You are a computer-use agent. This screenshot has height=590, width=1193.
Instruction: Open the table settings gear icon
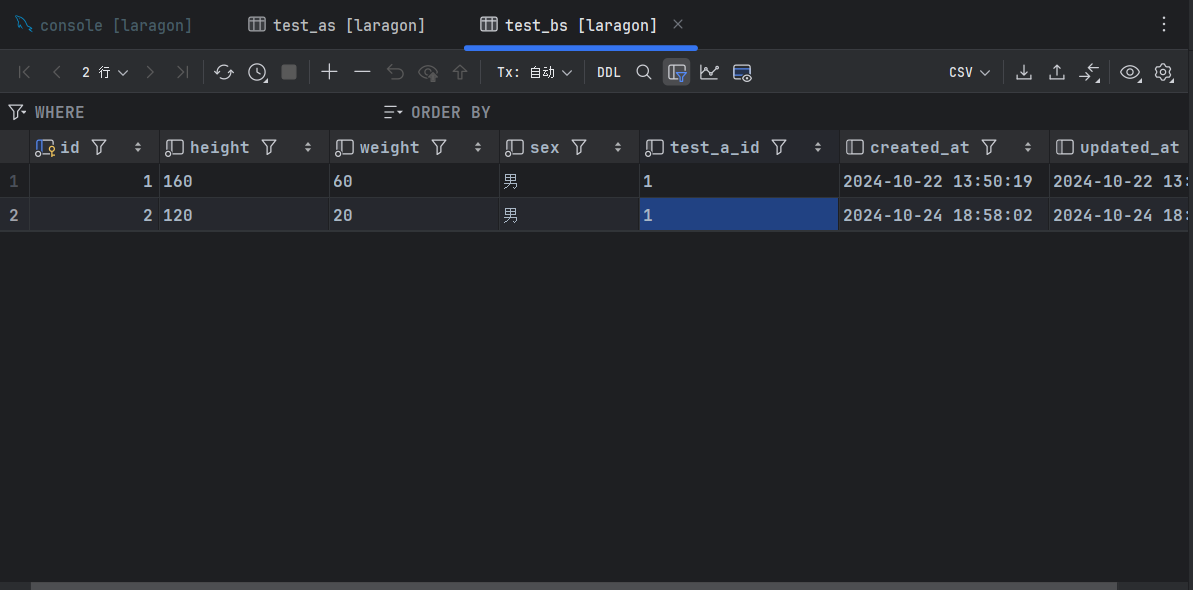click(x=1163, y=72)
